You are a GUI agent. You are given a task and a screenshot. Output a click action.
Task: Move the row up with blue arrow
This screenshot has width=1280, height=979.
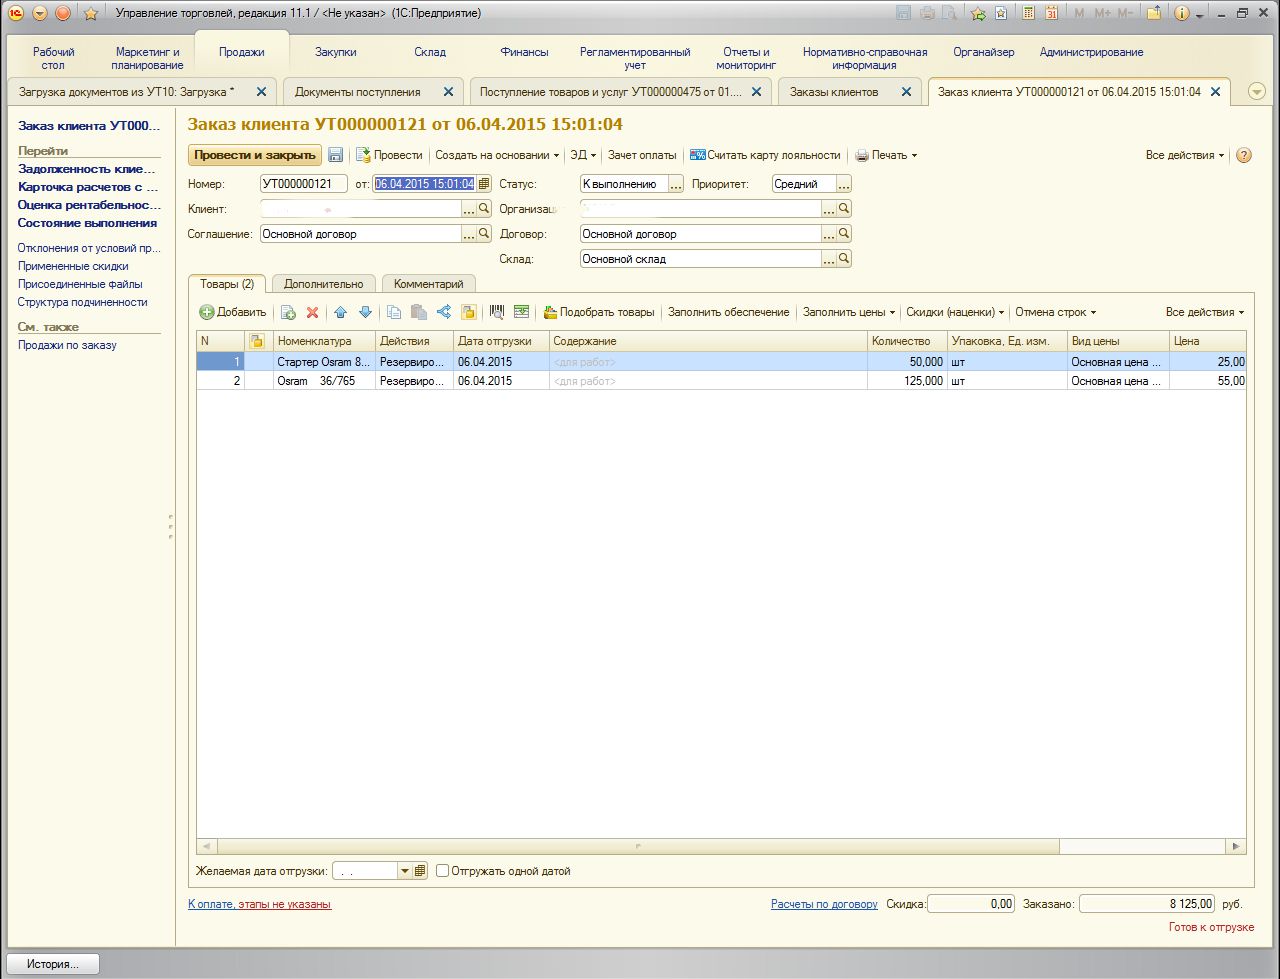(340, 312)
